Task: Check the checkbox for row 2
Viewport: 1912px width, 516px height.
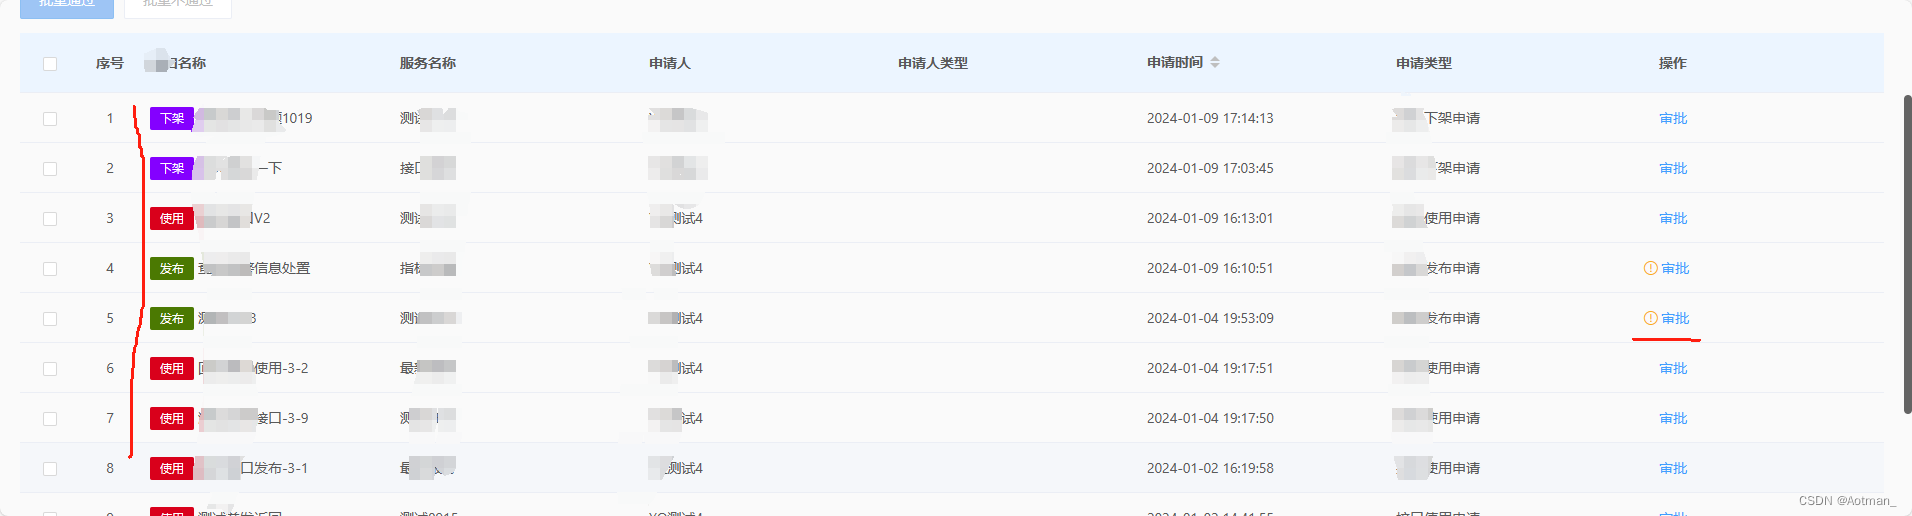Action: tap(50, 169)
